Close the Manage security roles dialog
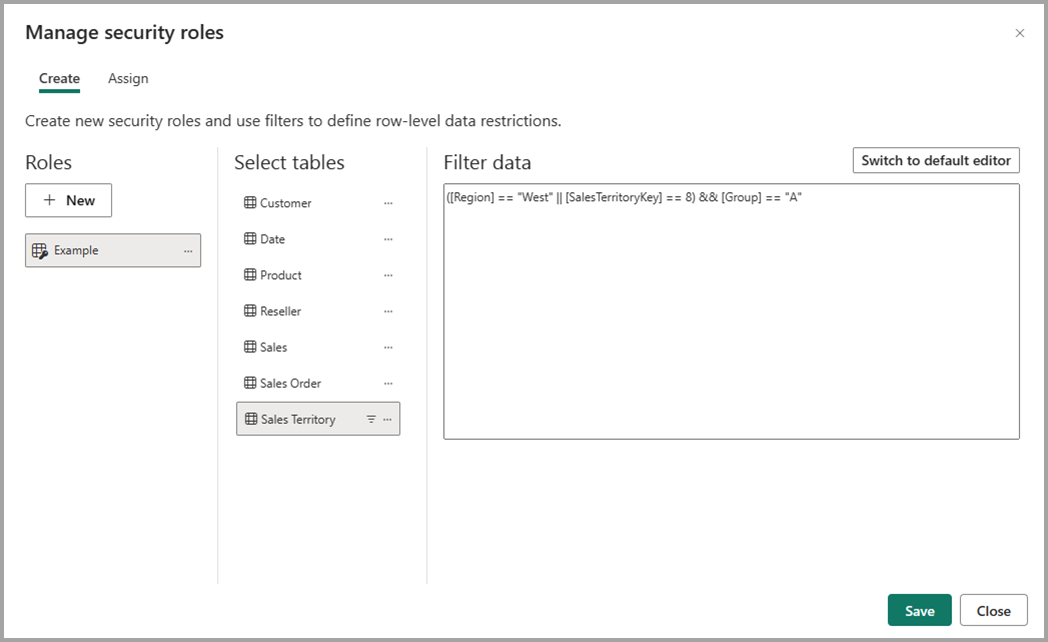1048x642 pixels. pyautogui.click(x=1020, y=33)
